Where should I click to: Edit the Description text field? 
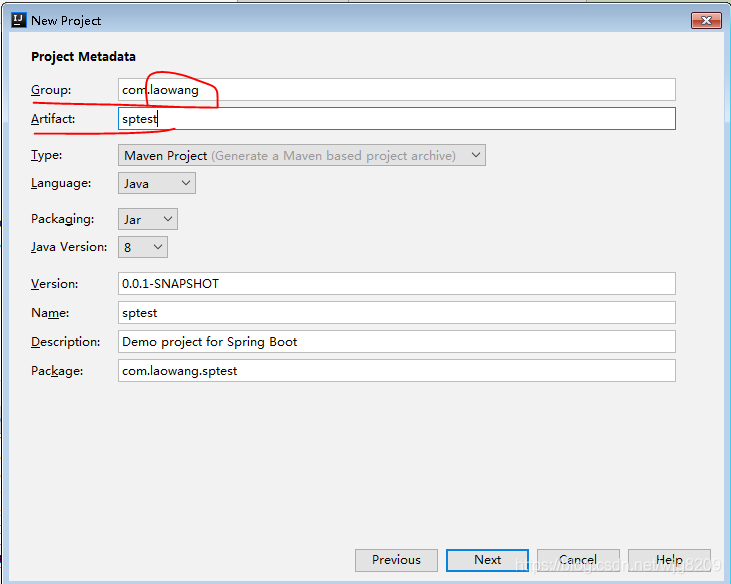pyautogui.click(x=397, y=342)
